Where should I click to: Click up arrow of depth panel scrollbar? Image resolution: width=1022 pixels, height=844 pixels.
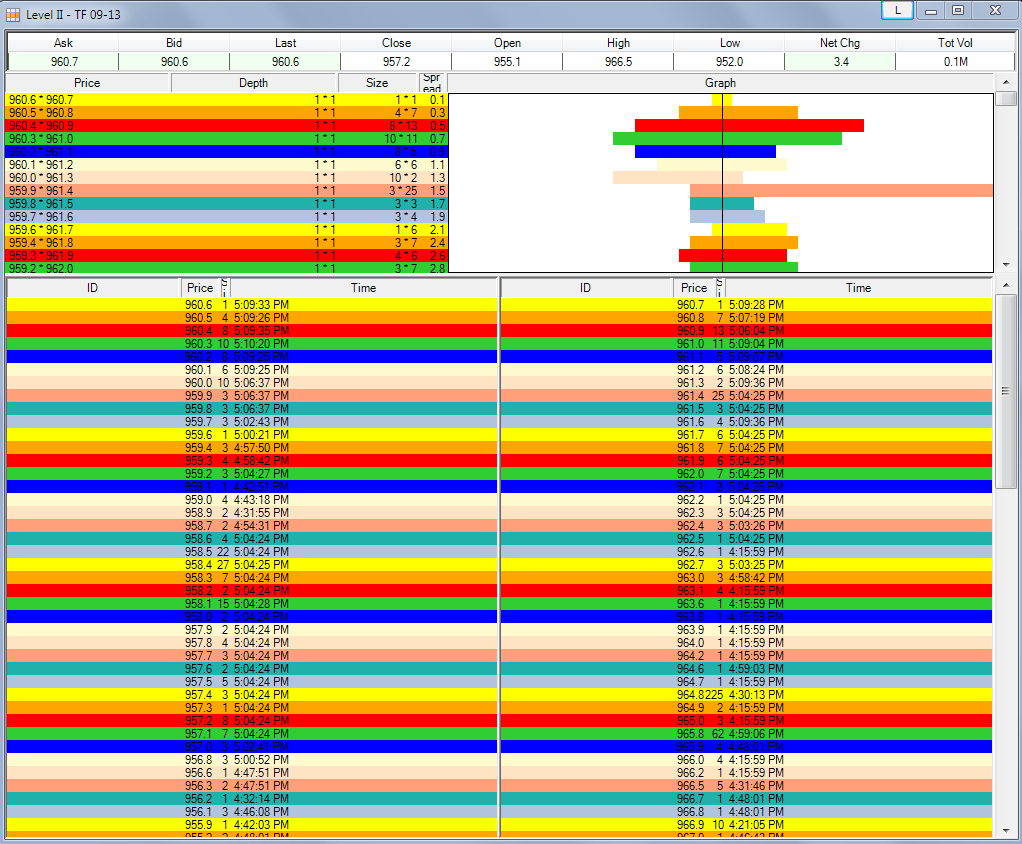[1006, 82]
